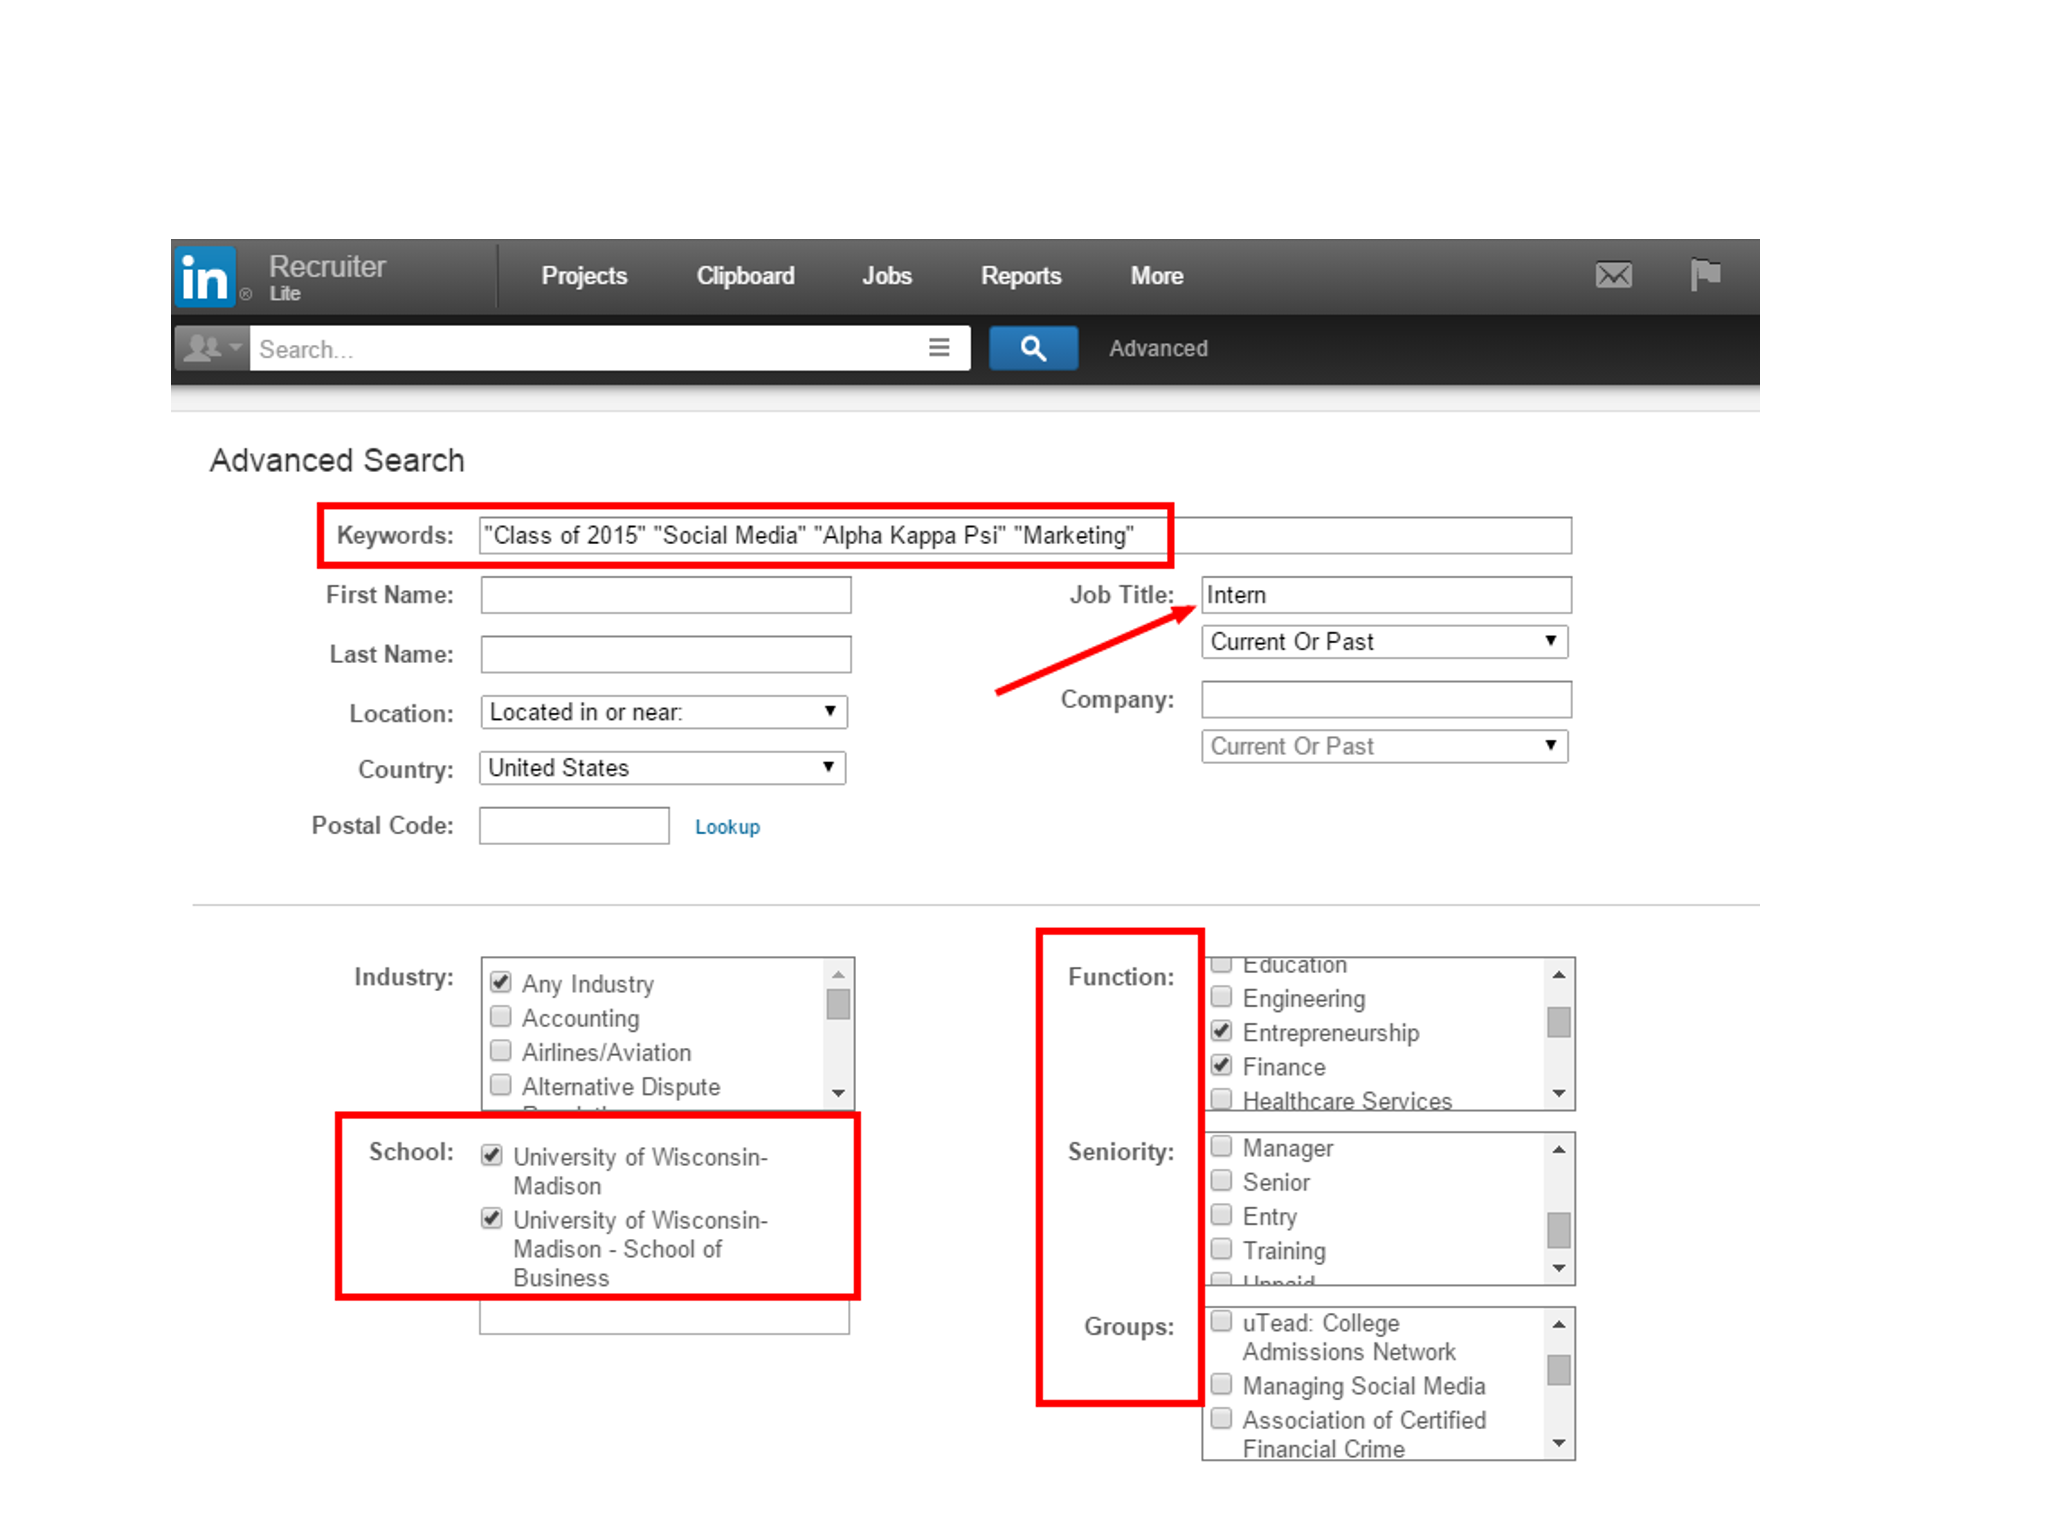Click into the Company field

pyautogui.click(x=1386, y=700)
